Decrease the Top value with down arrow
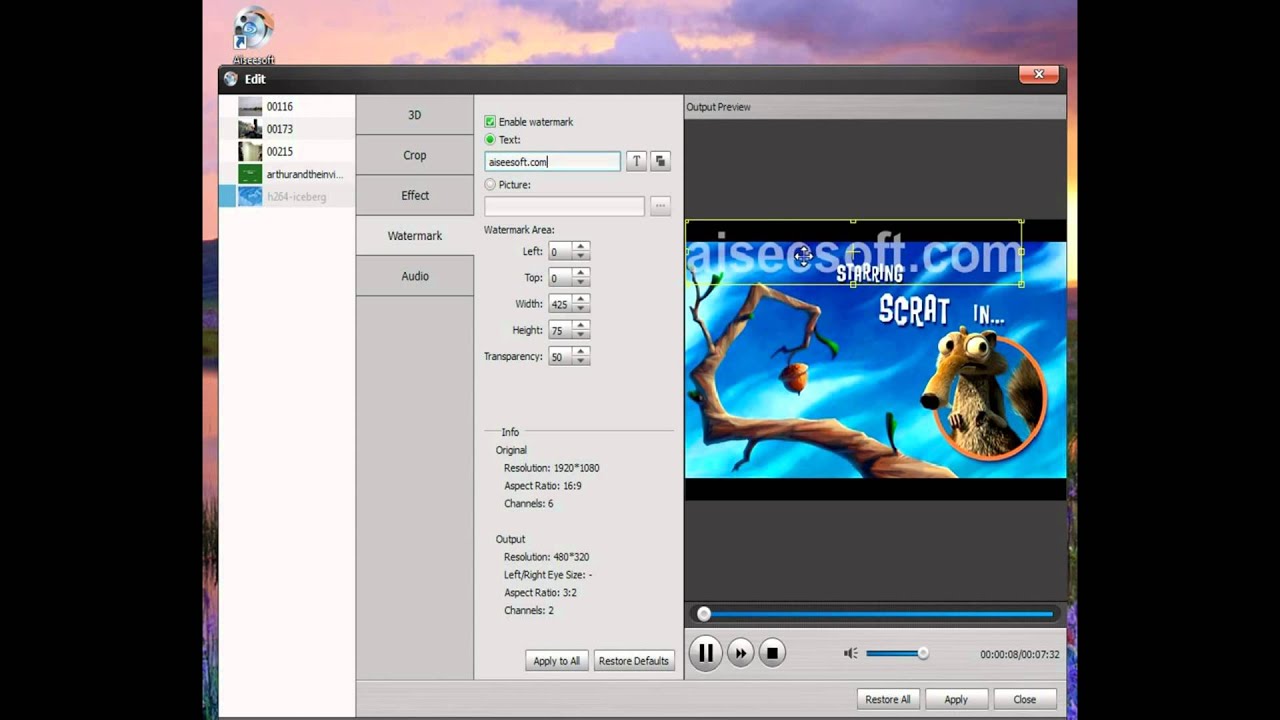The height and width of the screenshot is (720, 1280). [x=581, y=283]
